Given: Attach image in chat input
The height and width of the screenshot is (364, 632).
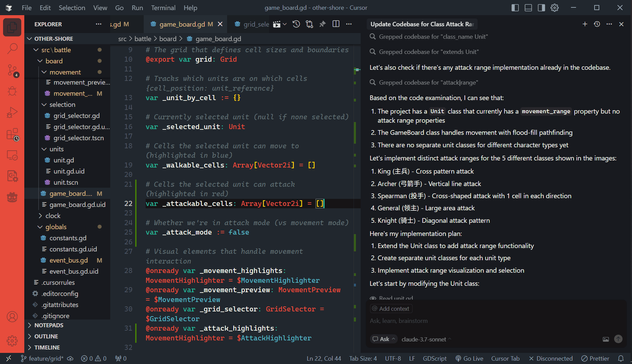Looking at the screenshot, I should coord(606,339).
